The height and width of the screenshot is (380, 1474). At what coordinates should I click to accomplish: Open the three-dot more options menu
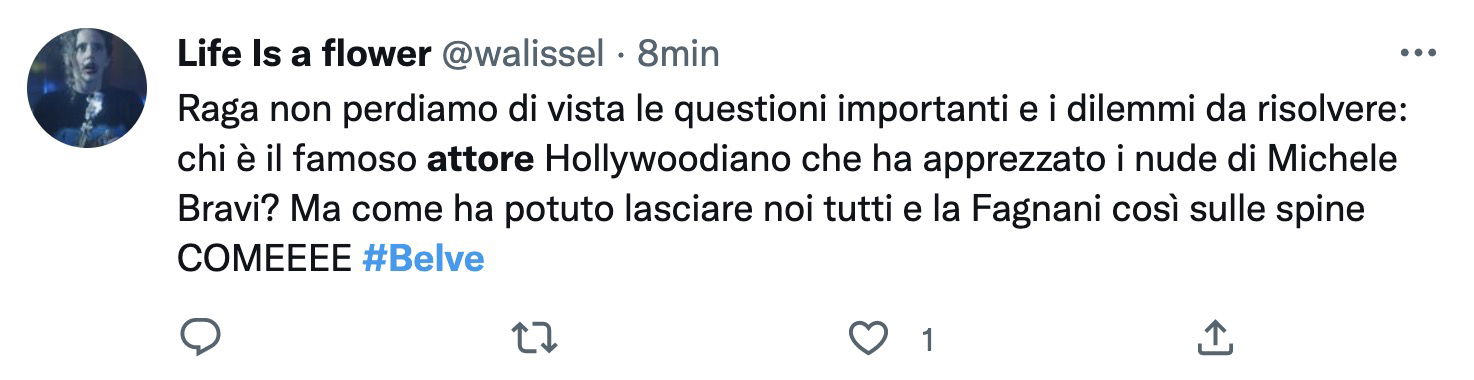[1417, 54]
